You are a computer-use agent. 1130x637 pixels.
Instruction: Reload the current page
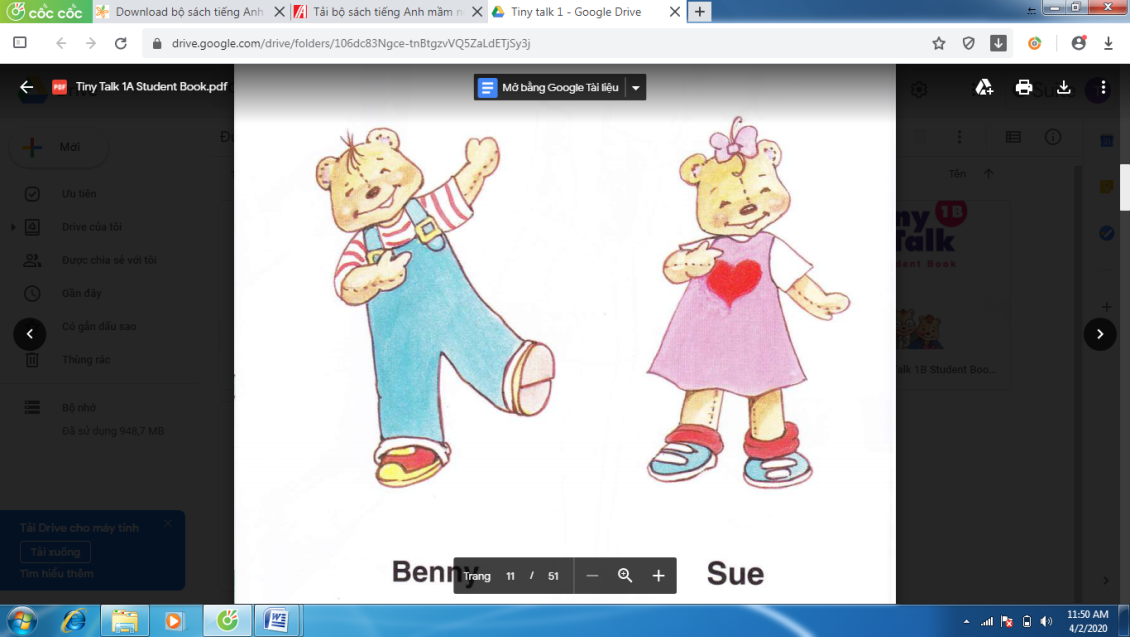(x=121, y=43)
